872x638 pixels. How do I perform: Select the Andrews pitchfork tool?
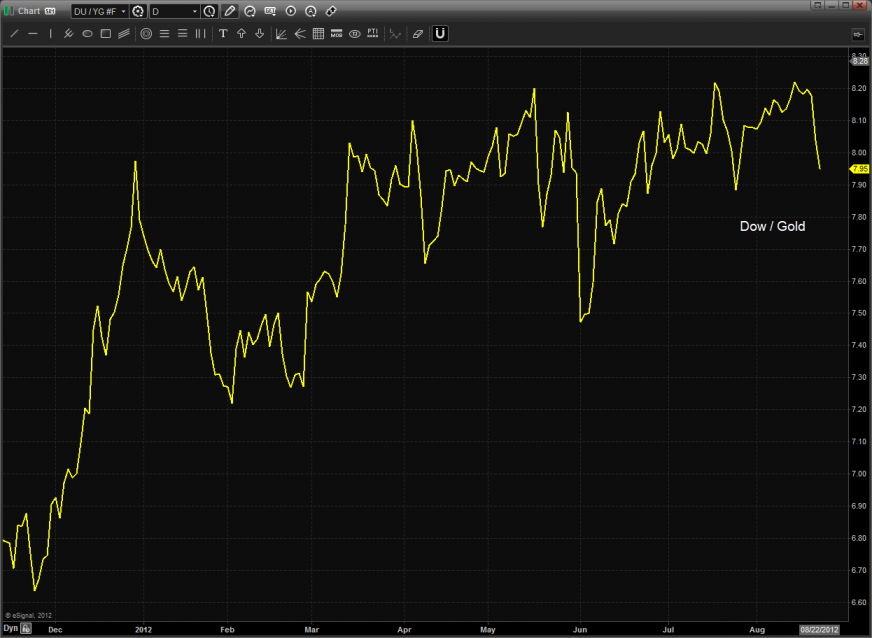pos(68,34)
